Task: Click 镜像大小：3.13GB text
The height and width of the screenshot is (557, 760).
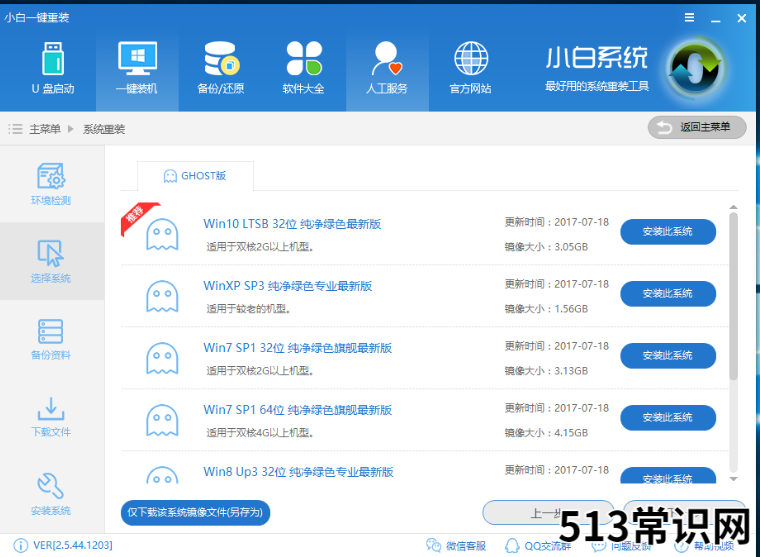Action: pyautogui.click(x=546, y=371)
